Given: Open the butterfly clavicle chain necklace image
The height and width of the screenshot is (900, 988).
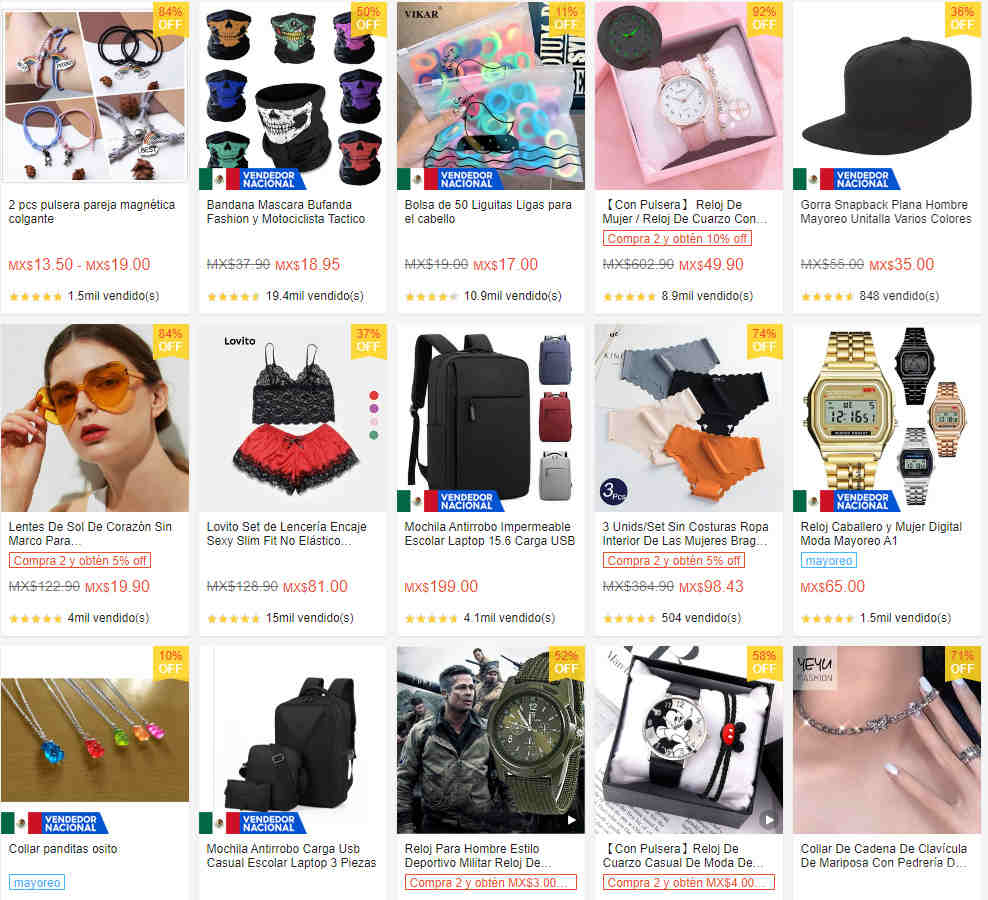Looking at the screenshot, I should click(x=887, y=740).
